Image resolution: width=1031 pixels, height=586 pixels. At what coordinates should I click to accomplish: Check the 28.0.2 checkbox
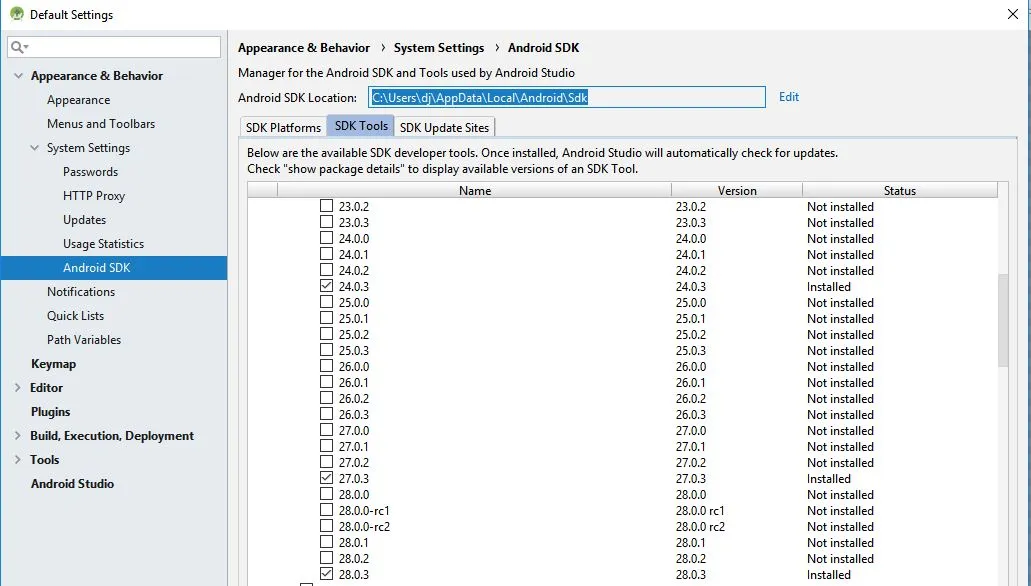coord(326,558)
